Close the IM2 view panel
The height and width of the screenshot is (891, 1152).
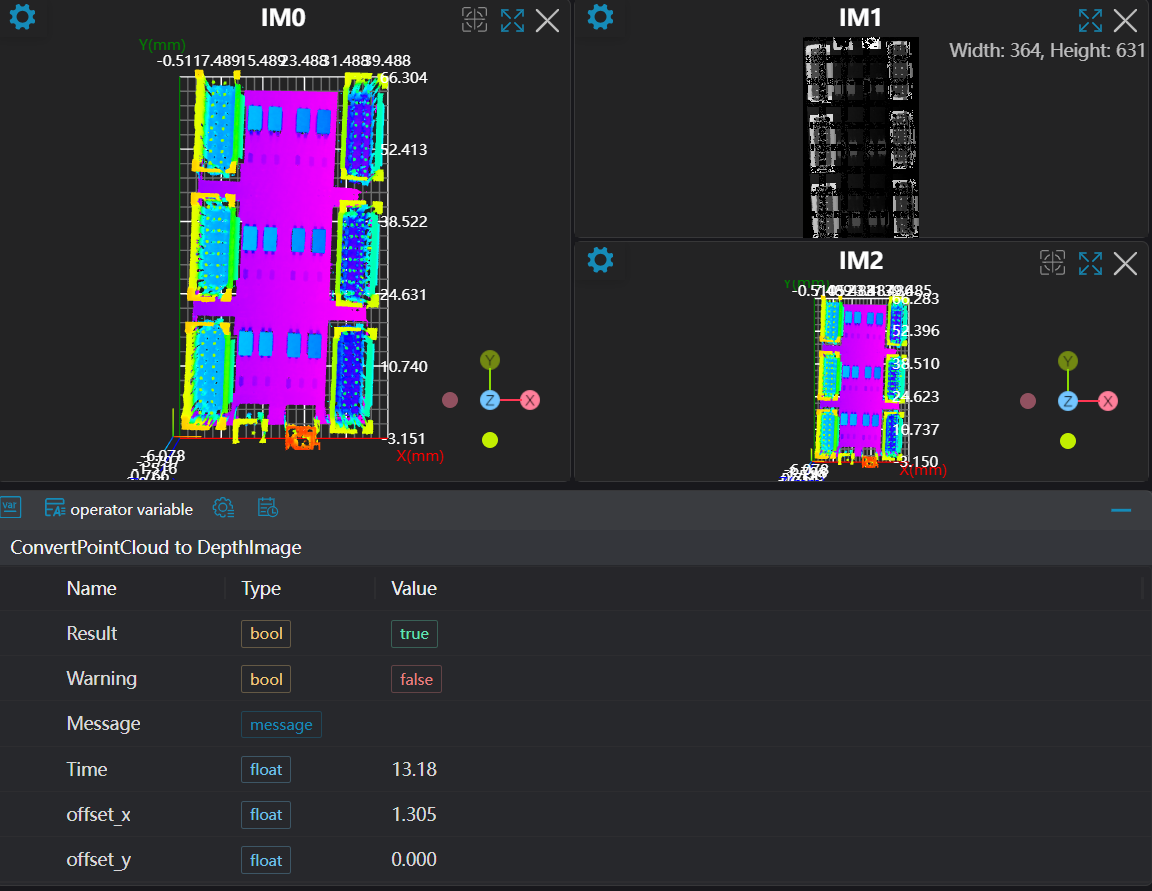click(x=1126, y=263)
